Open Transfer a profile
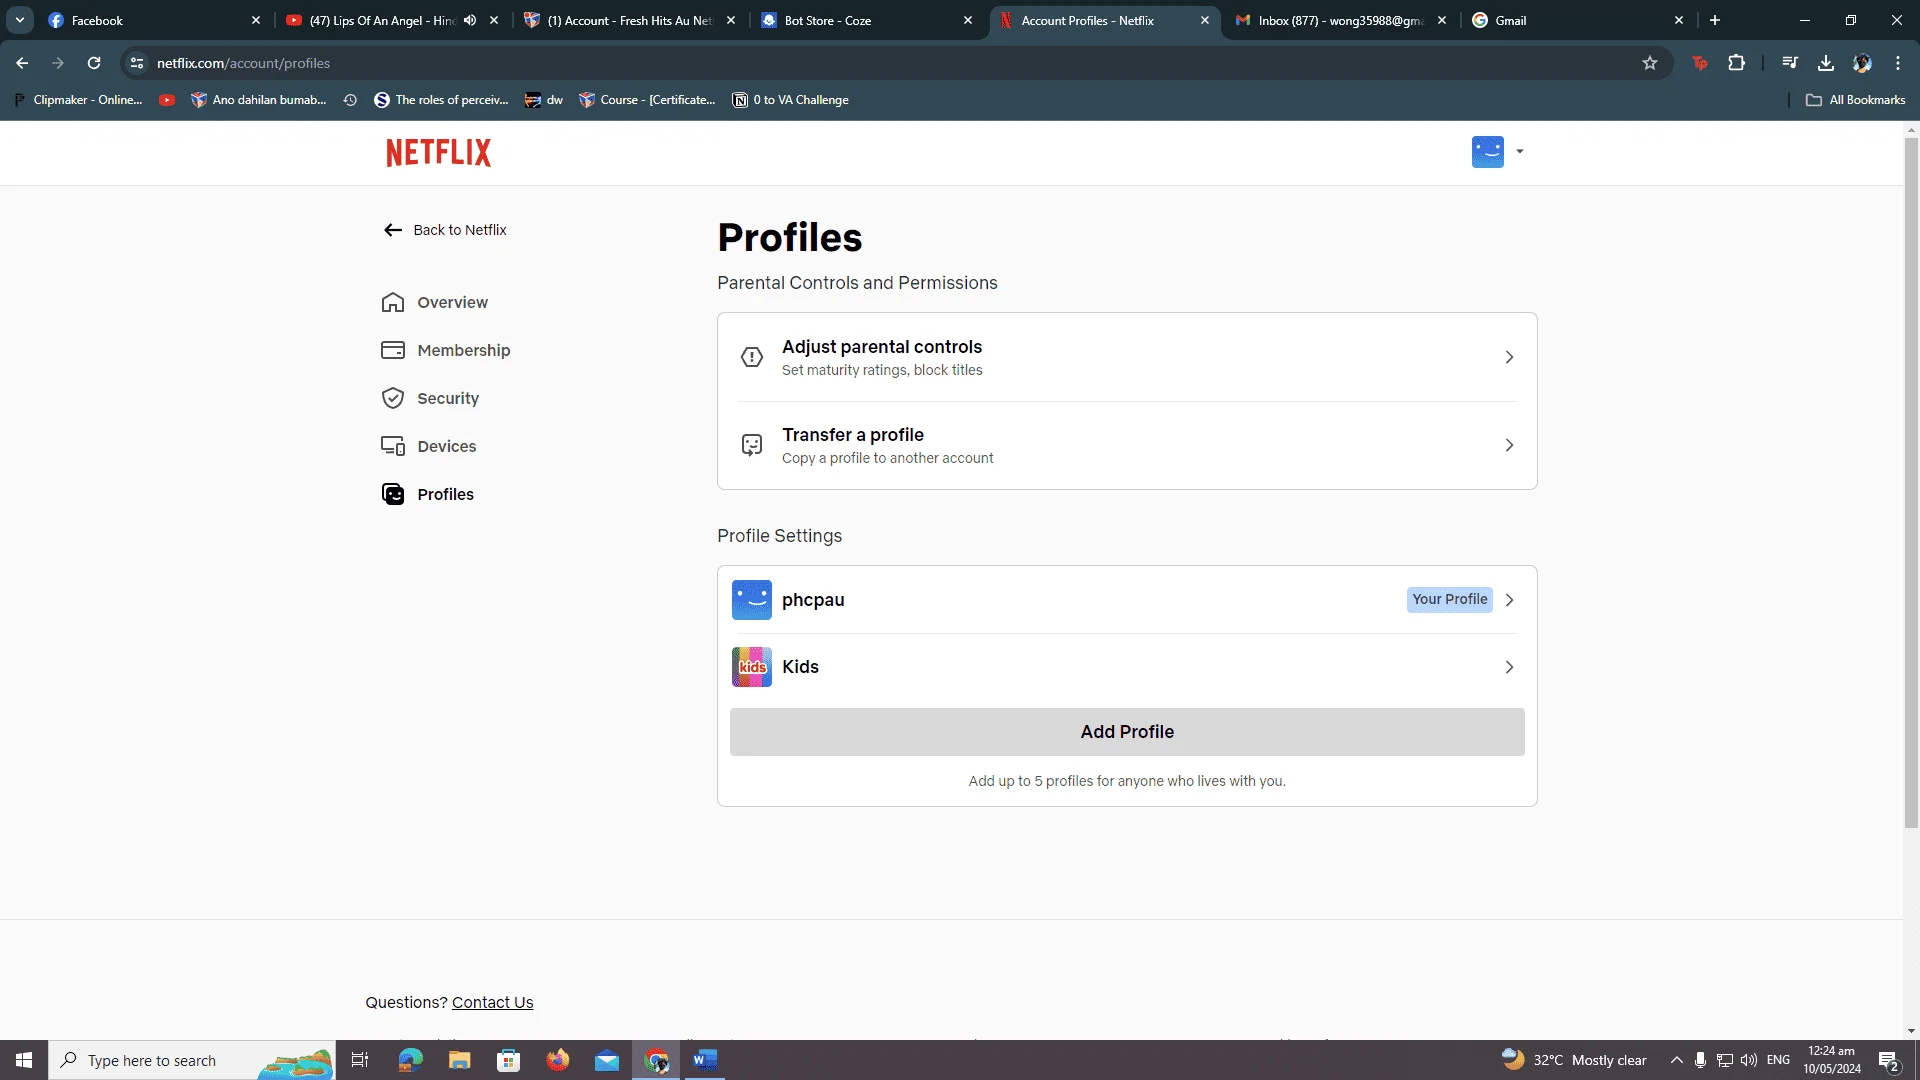 (x=1127, y=445)
